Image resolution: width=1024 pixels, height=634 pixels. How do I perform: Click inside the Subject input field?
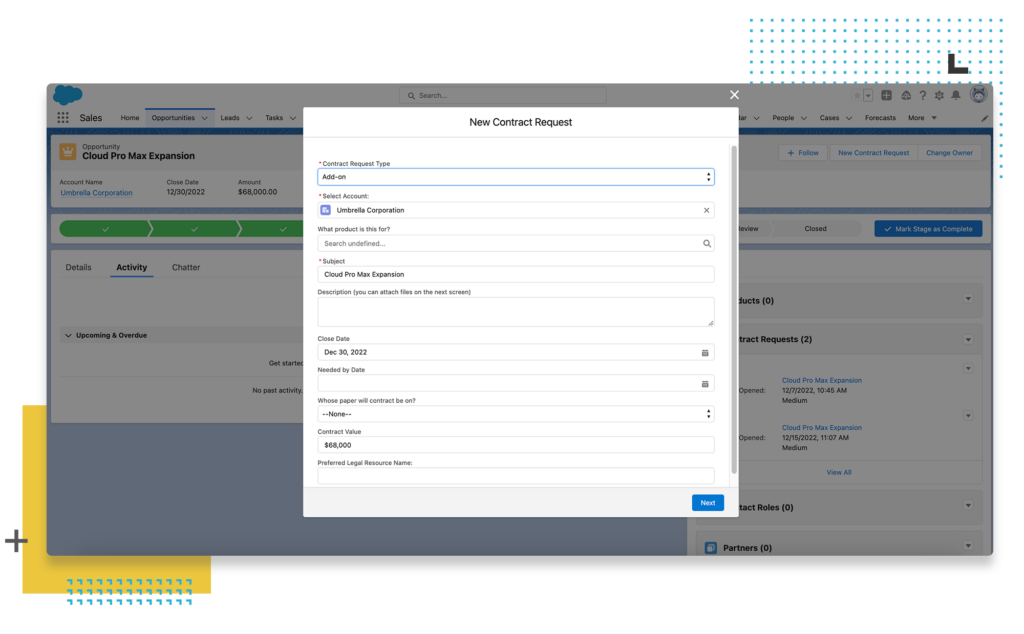click(515, 273)
